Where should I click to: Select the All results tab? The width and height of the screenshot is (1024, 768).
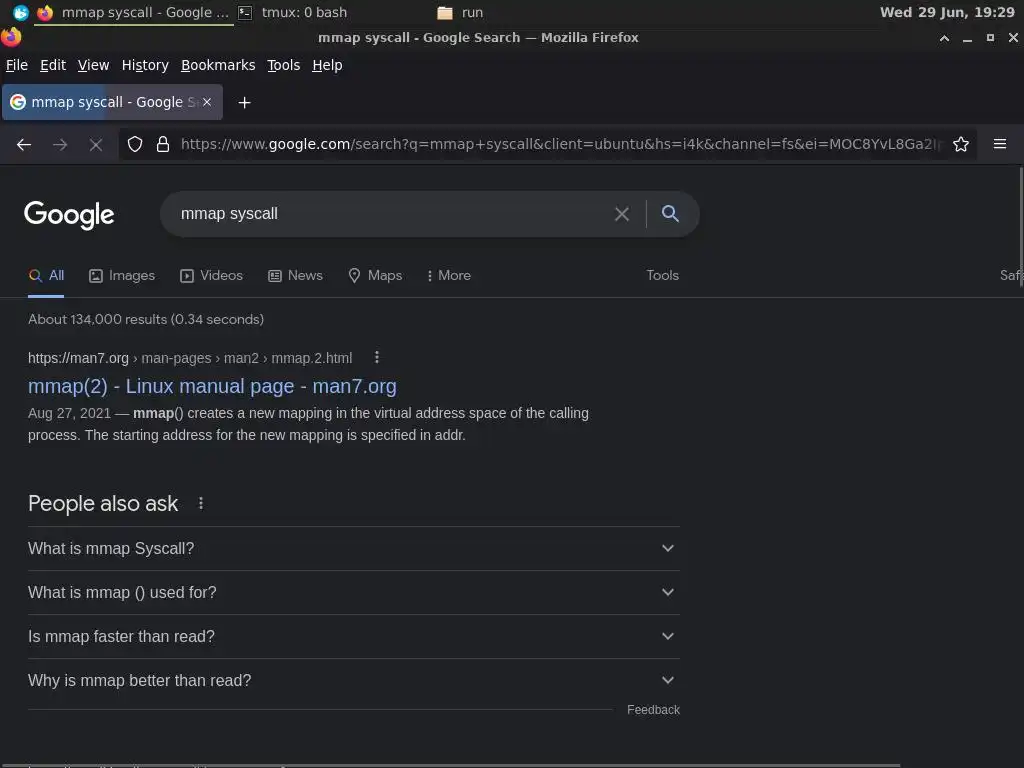46,276
